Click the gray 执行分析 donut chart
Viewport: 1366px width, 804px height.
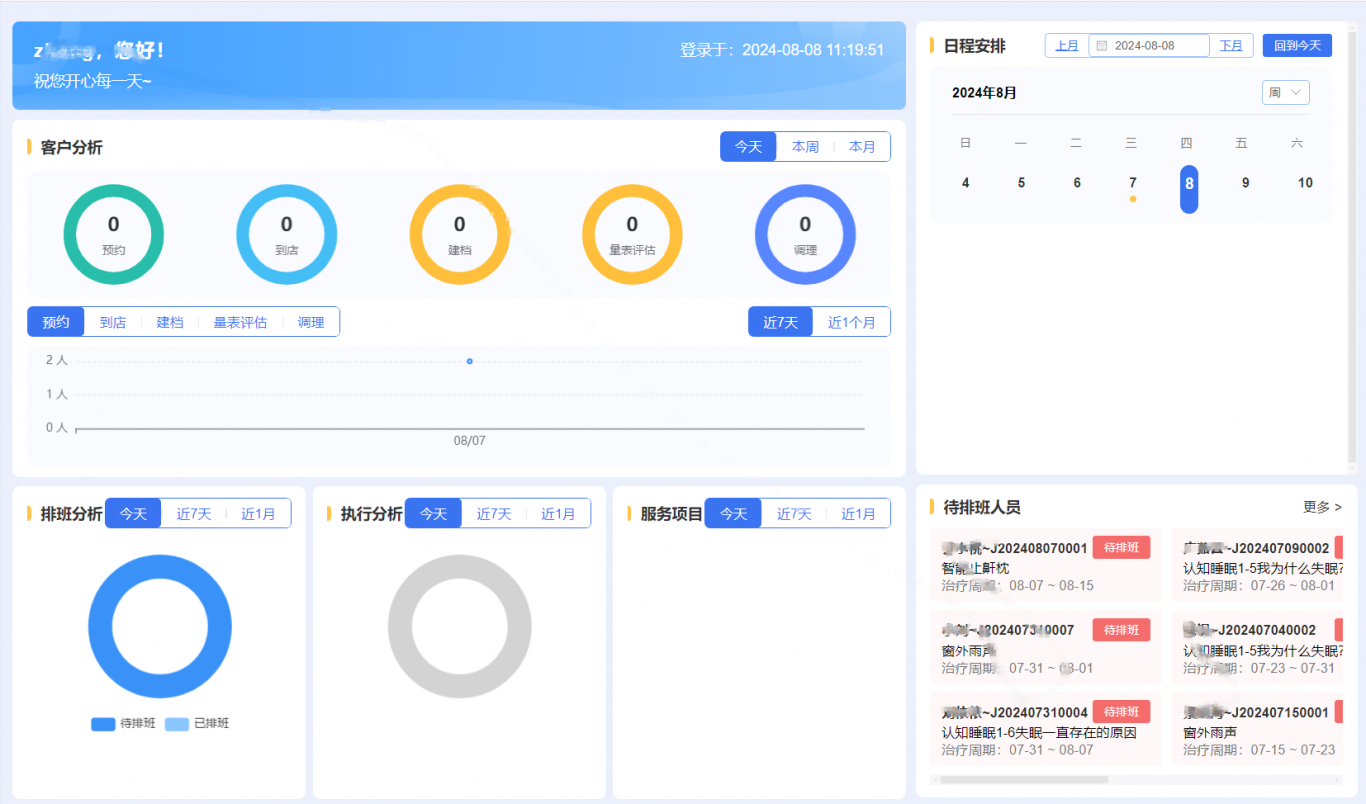pos(460,626)
